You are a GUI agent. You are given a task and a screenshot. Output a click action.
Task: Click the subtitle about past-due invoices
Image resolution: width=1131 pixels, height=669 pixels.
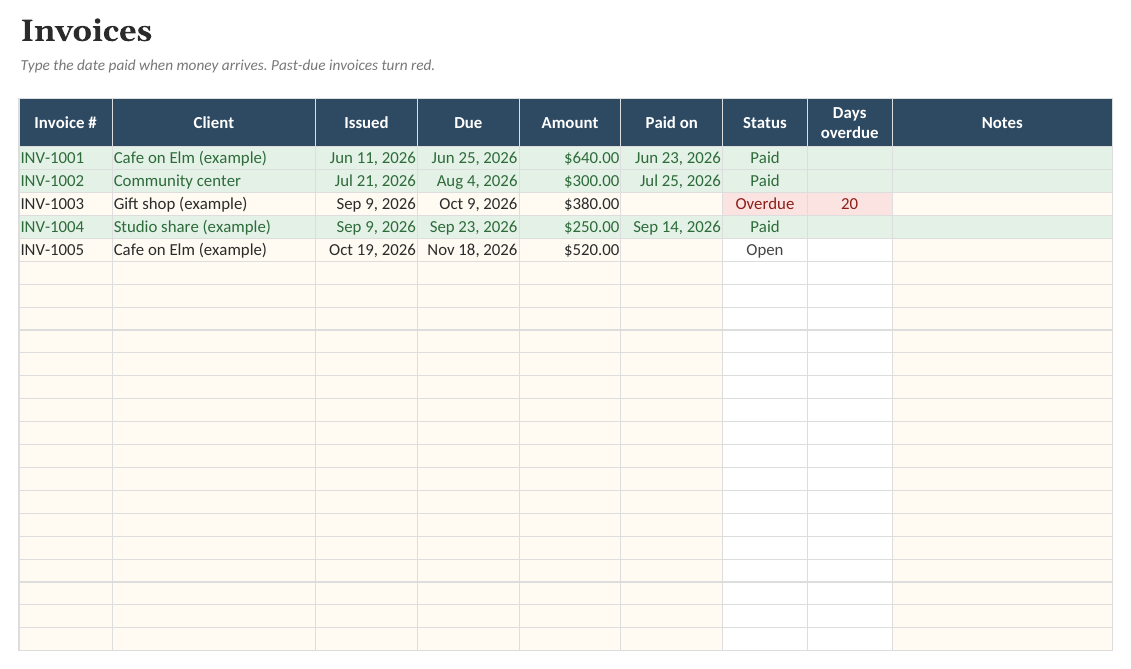tap(227, 65)
